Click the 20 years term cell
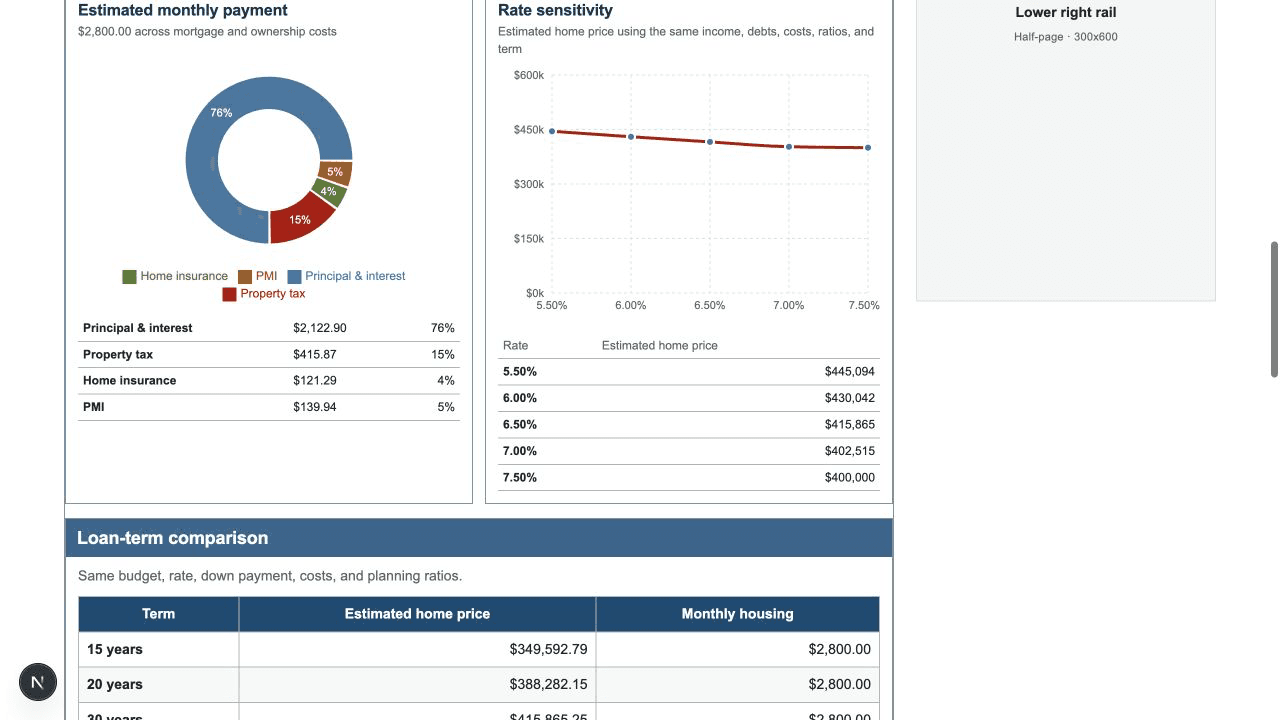The width and height of the screenshot is (1280, 720). (159, 685)
